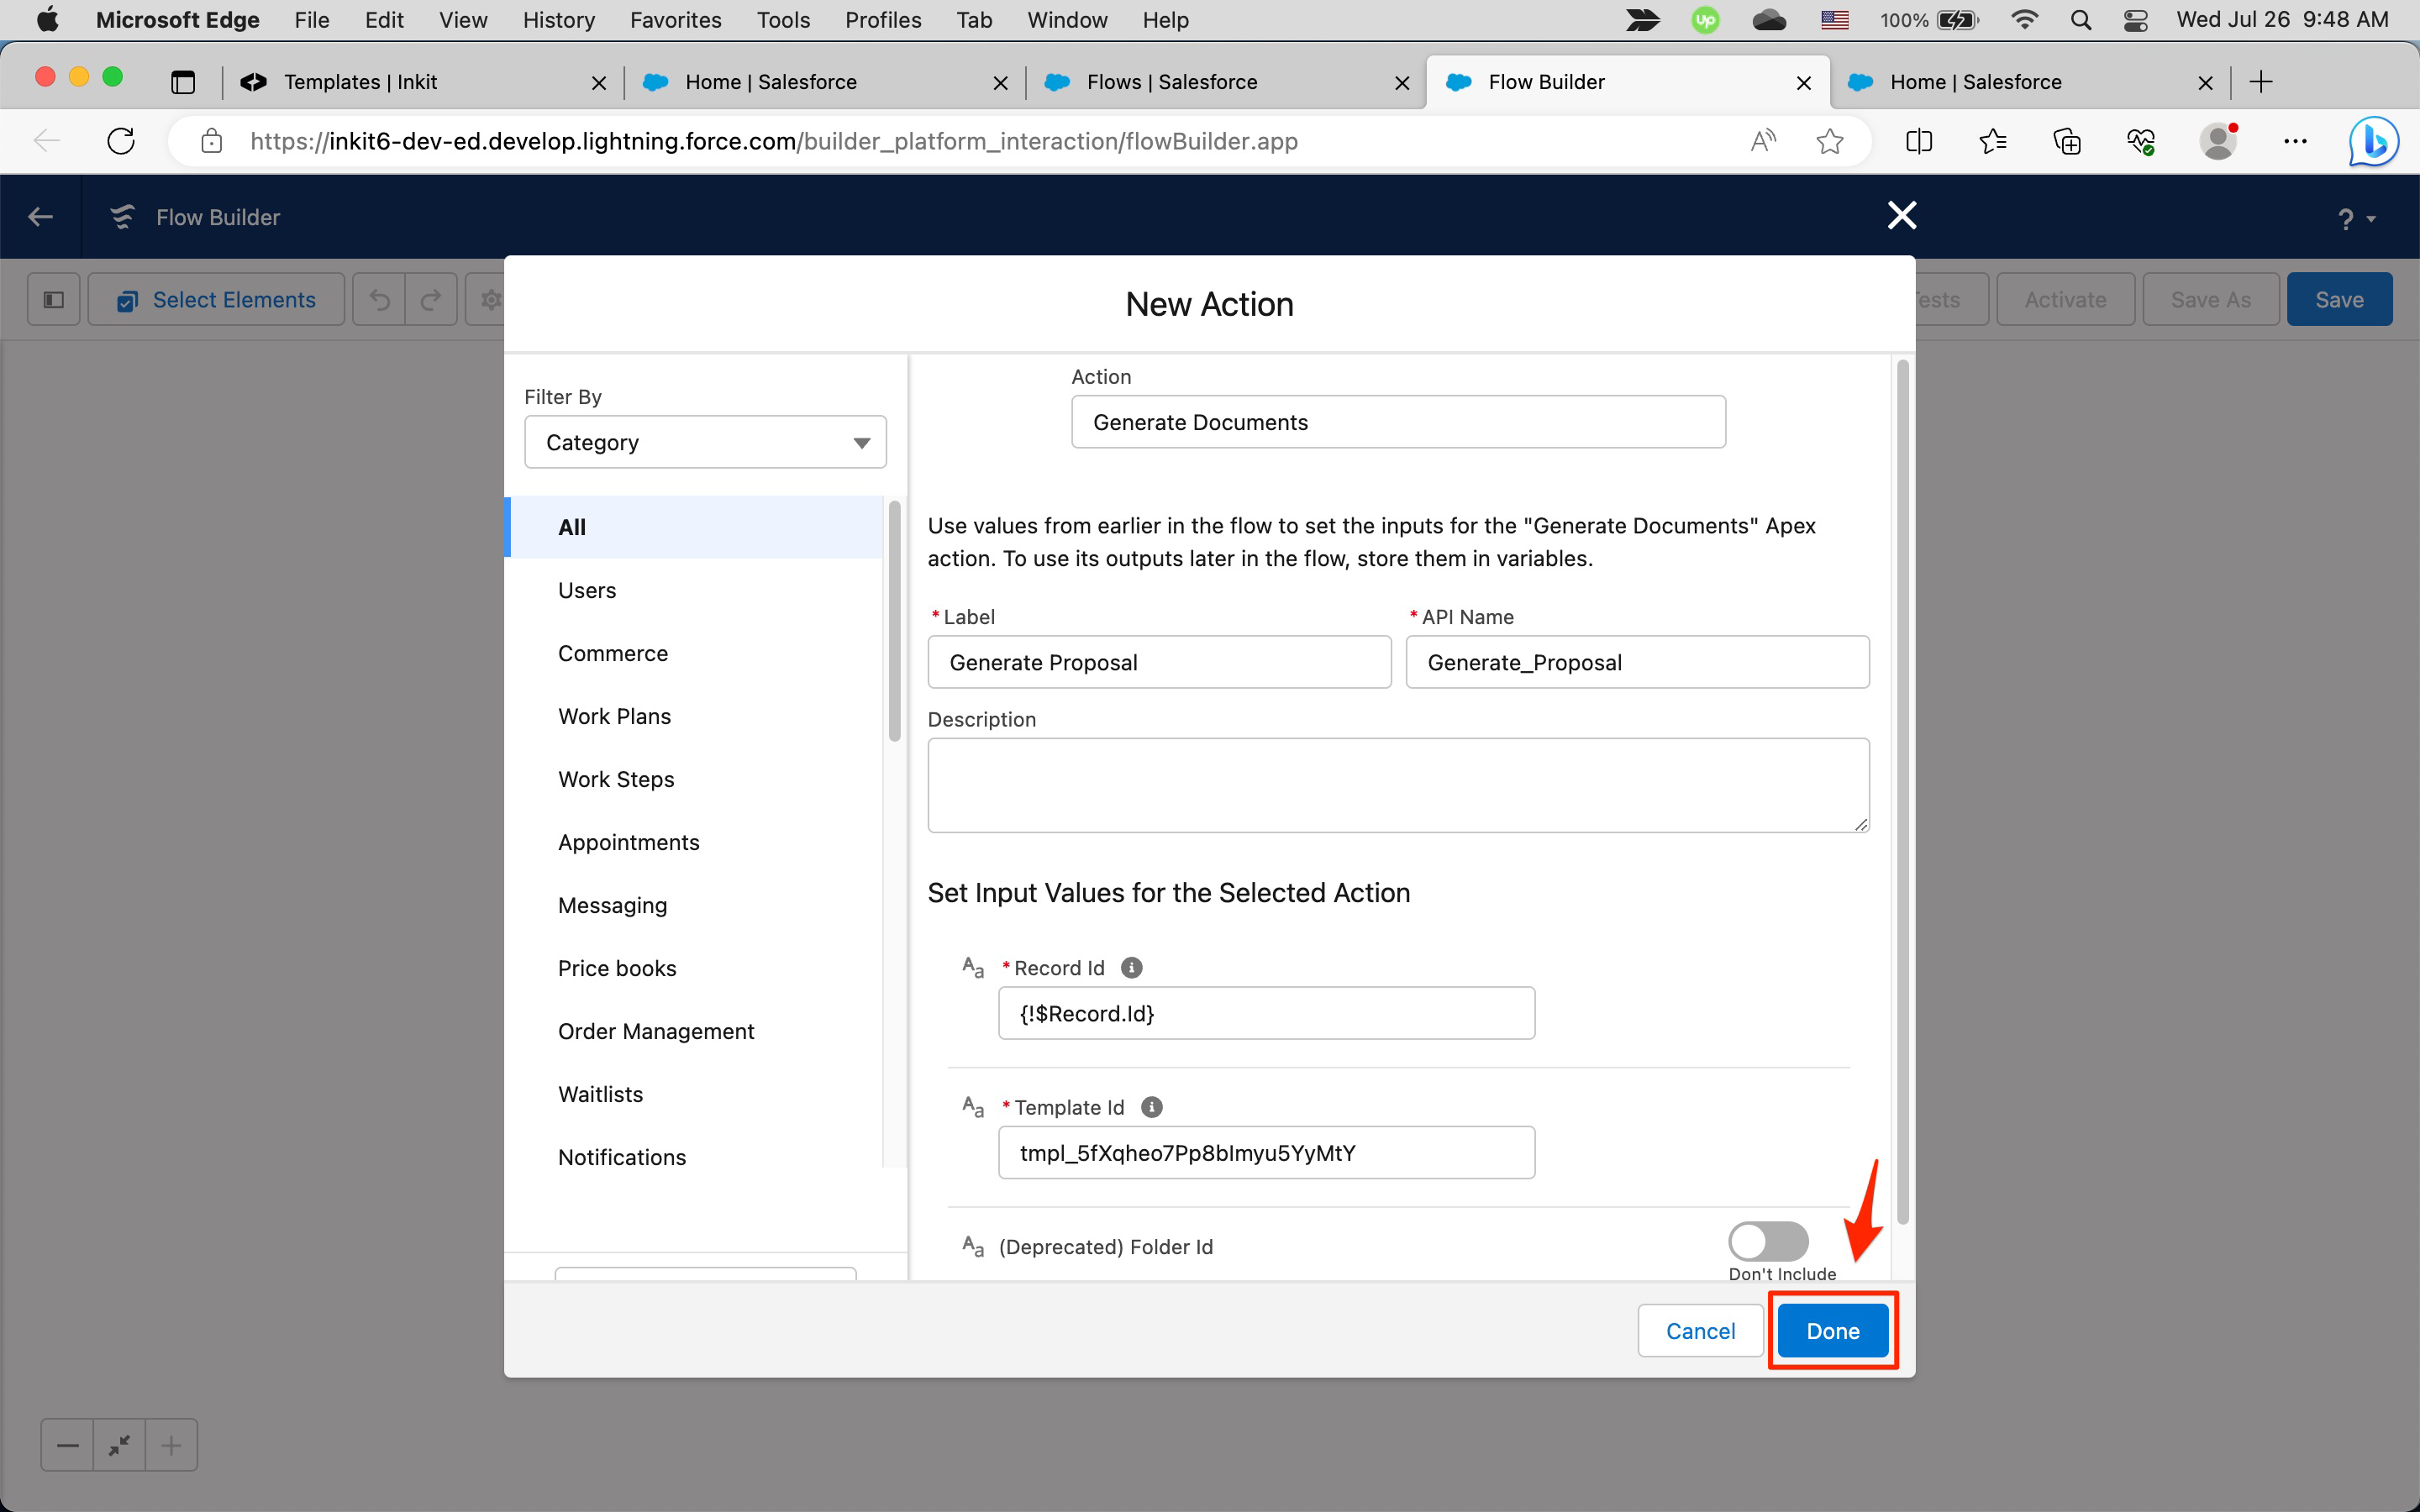Click the Template Id info icon

pos(1151,1107)
